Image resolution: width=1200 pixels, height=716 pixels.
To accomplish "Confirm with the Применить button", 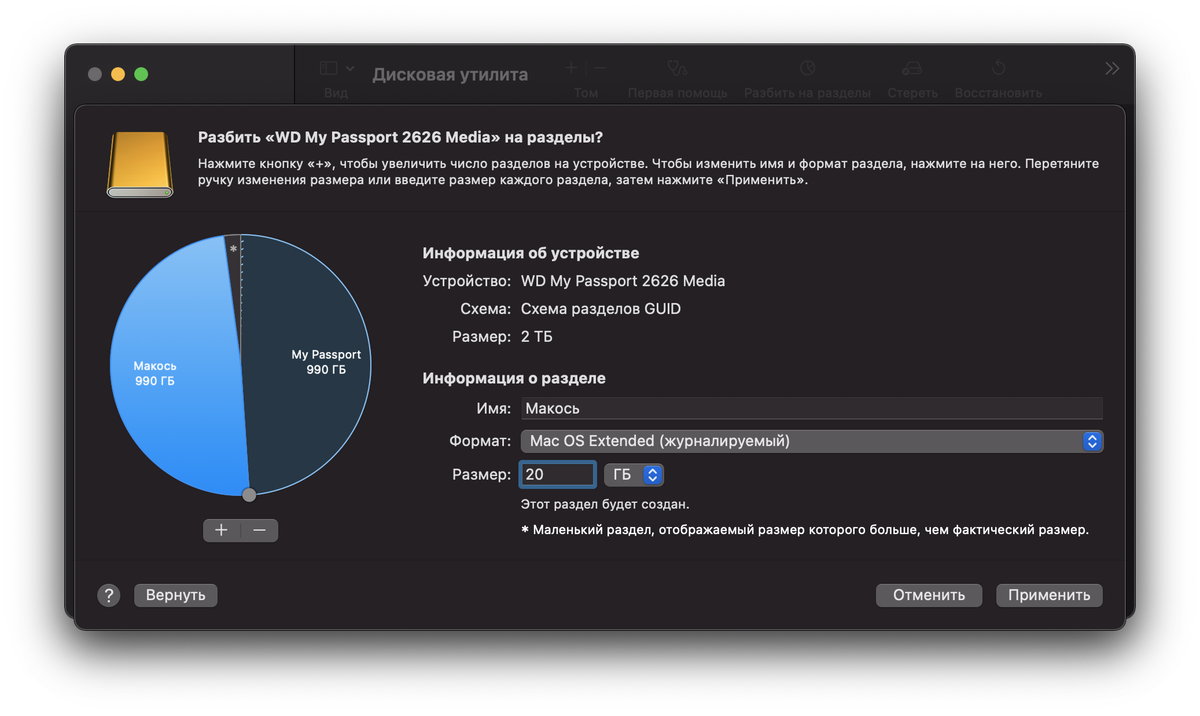I will coord(1049,595).
